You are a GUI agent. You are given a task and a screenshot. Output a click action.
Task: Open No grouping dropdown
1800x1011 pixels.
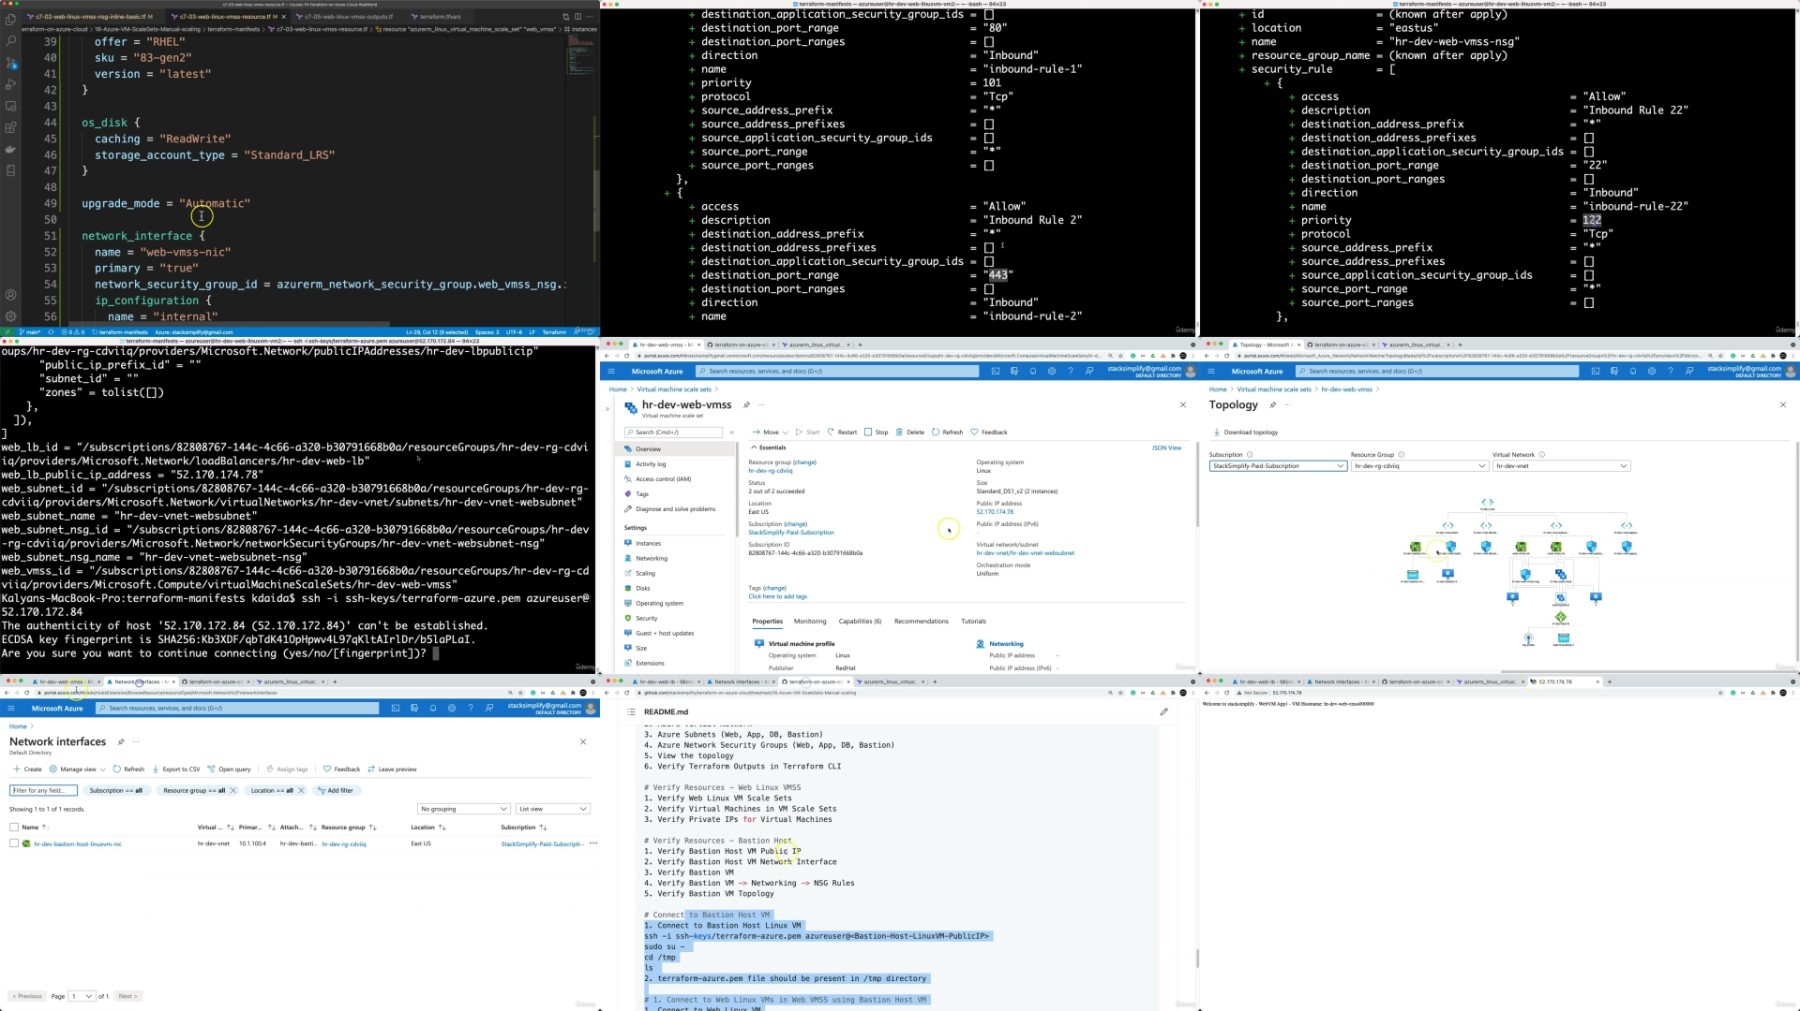tap(464, 809)
